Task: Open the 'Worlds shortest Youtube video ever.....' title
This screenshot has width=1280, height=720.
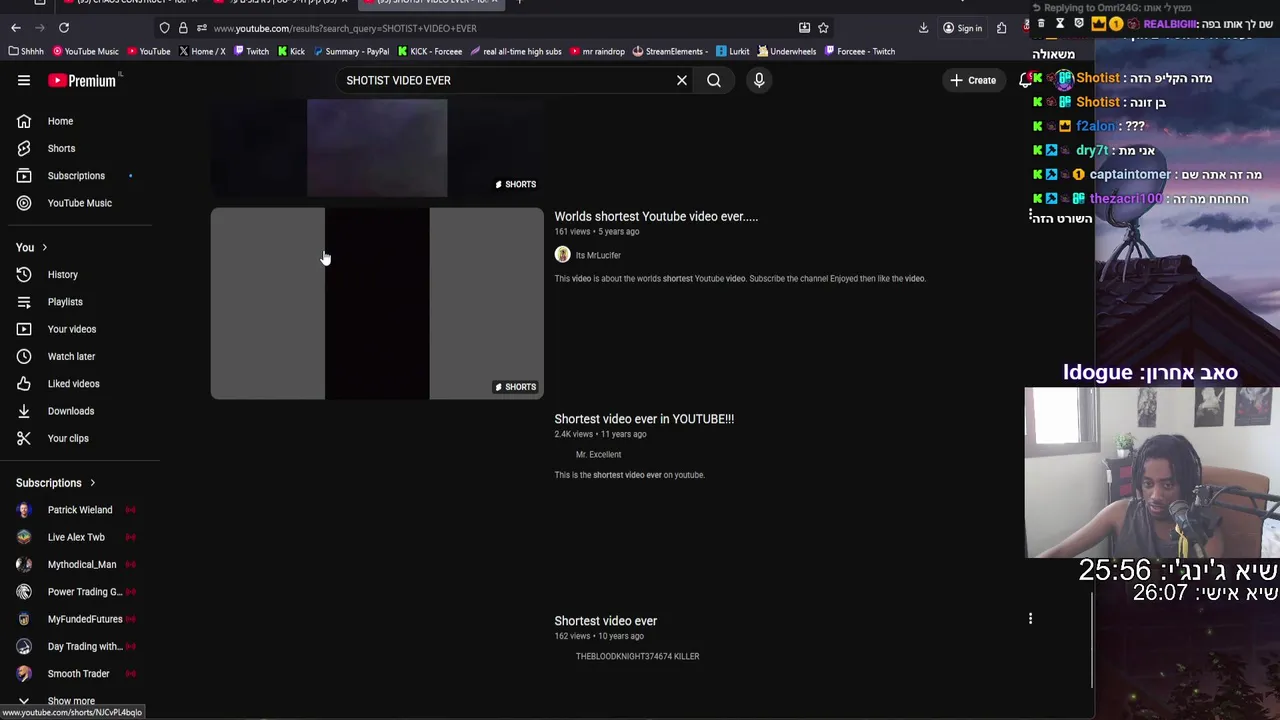Action: coord(656,216)
